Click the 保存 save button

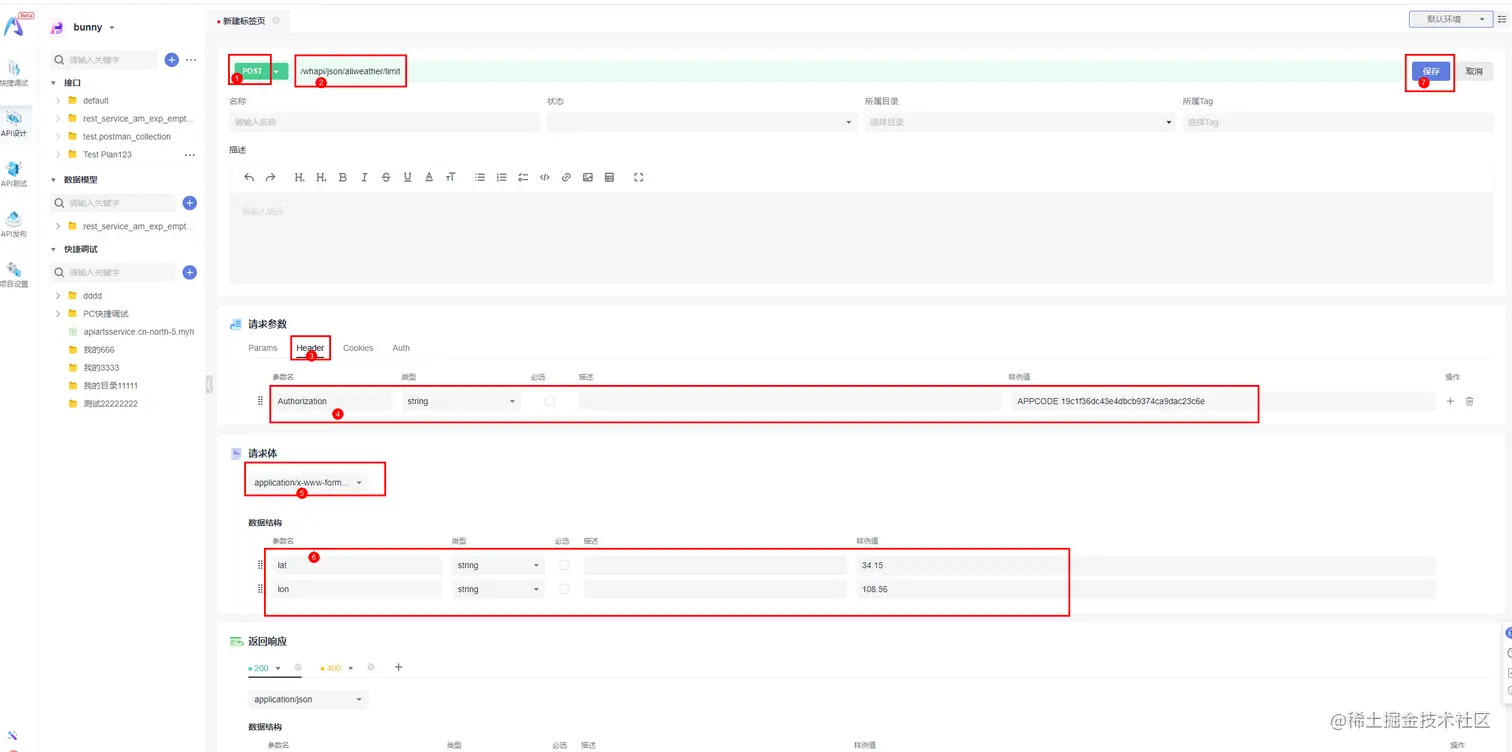pyautogui.click(x=1431, y=71)
